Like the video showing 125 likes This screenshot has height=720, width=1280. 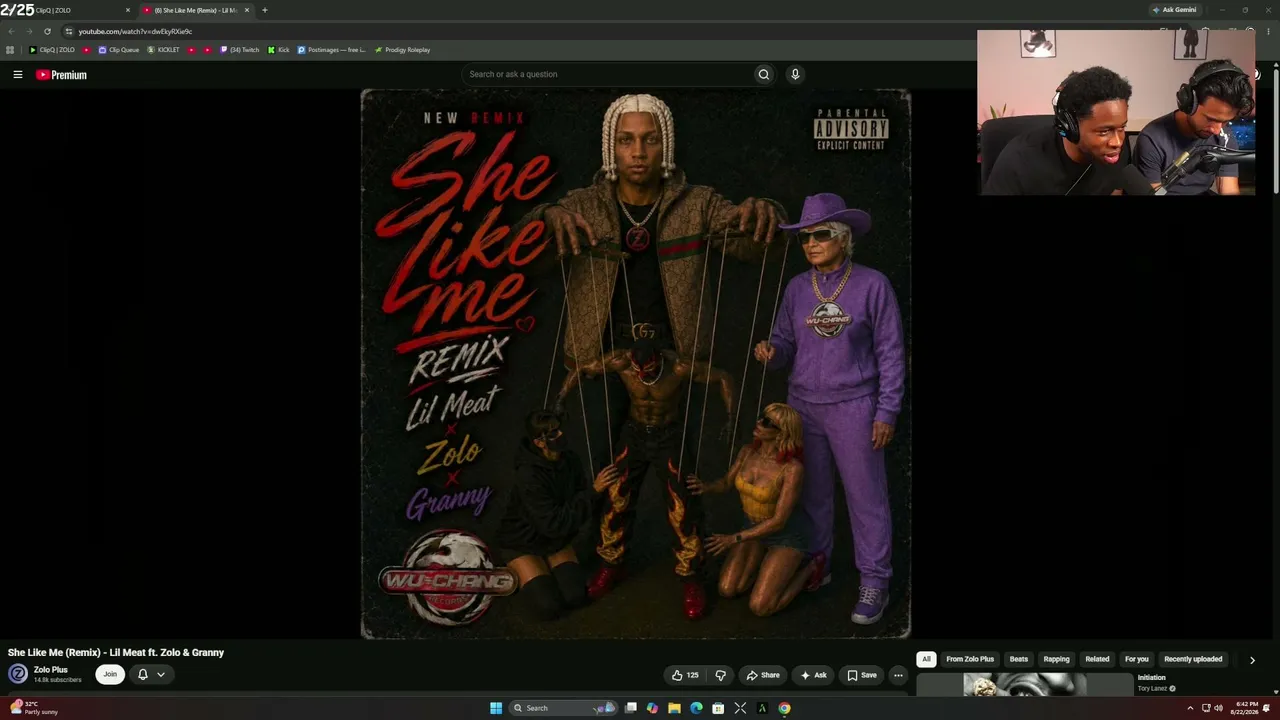click(x=685, y=675)
